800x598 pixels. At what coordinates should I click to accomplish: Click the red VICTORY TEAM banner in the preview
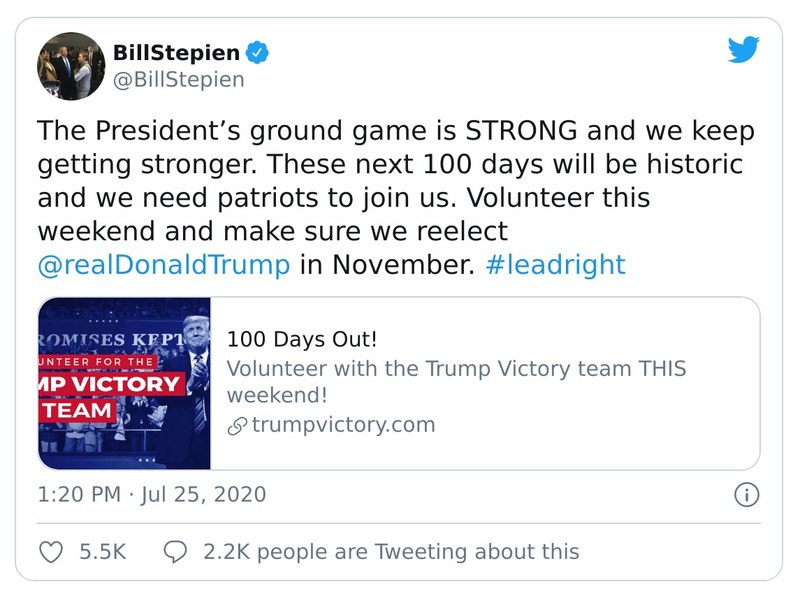click(110, 396)
